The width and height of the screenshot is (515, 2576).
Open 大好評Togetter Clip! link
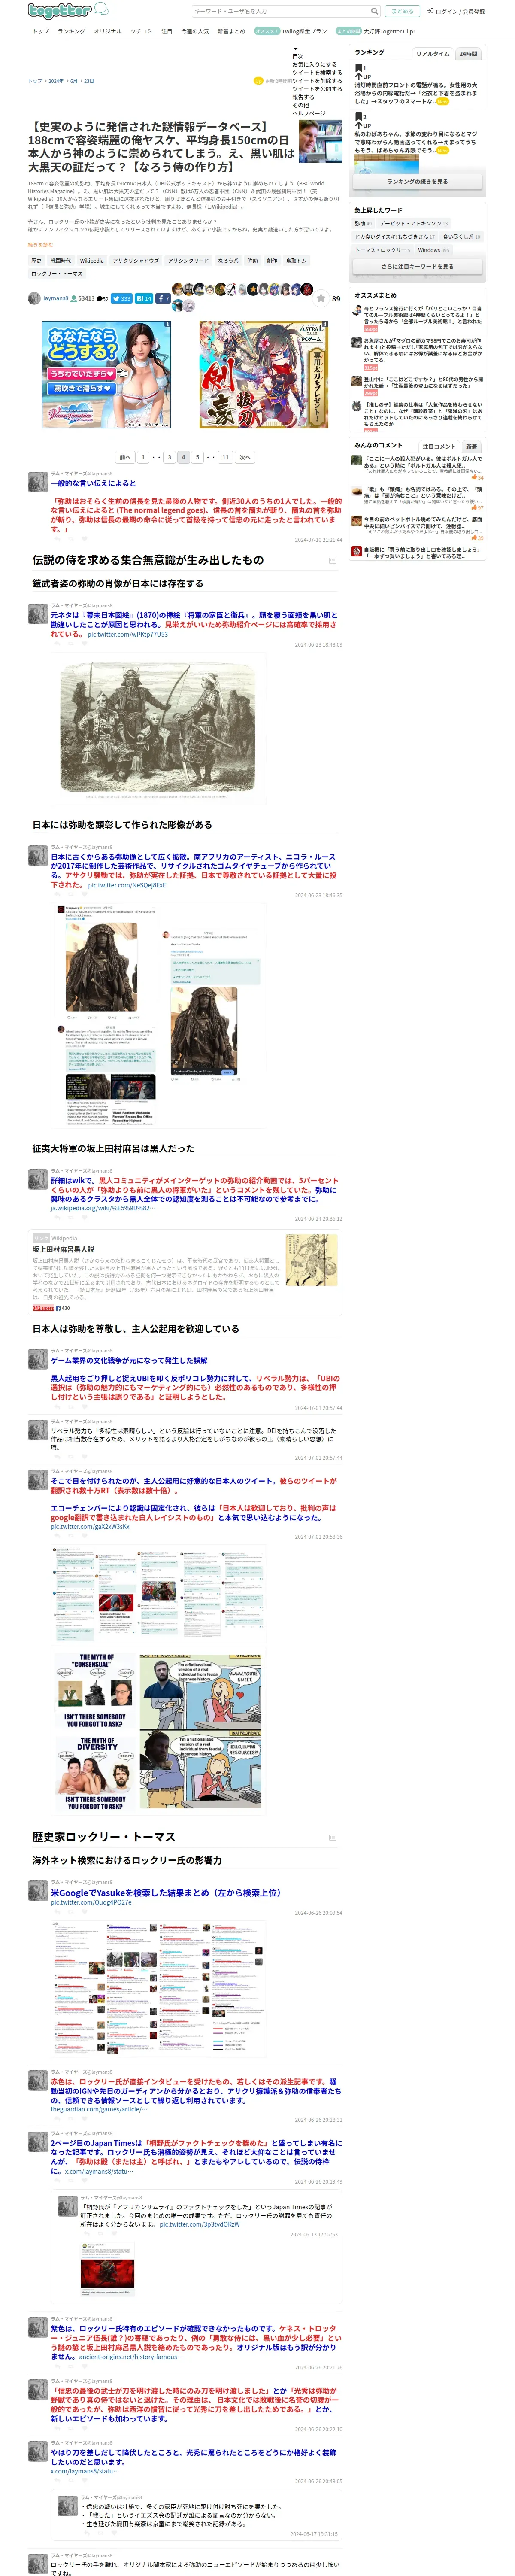[389, 31]
